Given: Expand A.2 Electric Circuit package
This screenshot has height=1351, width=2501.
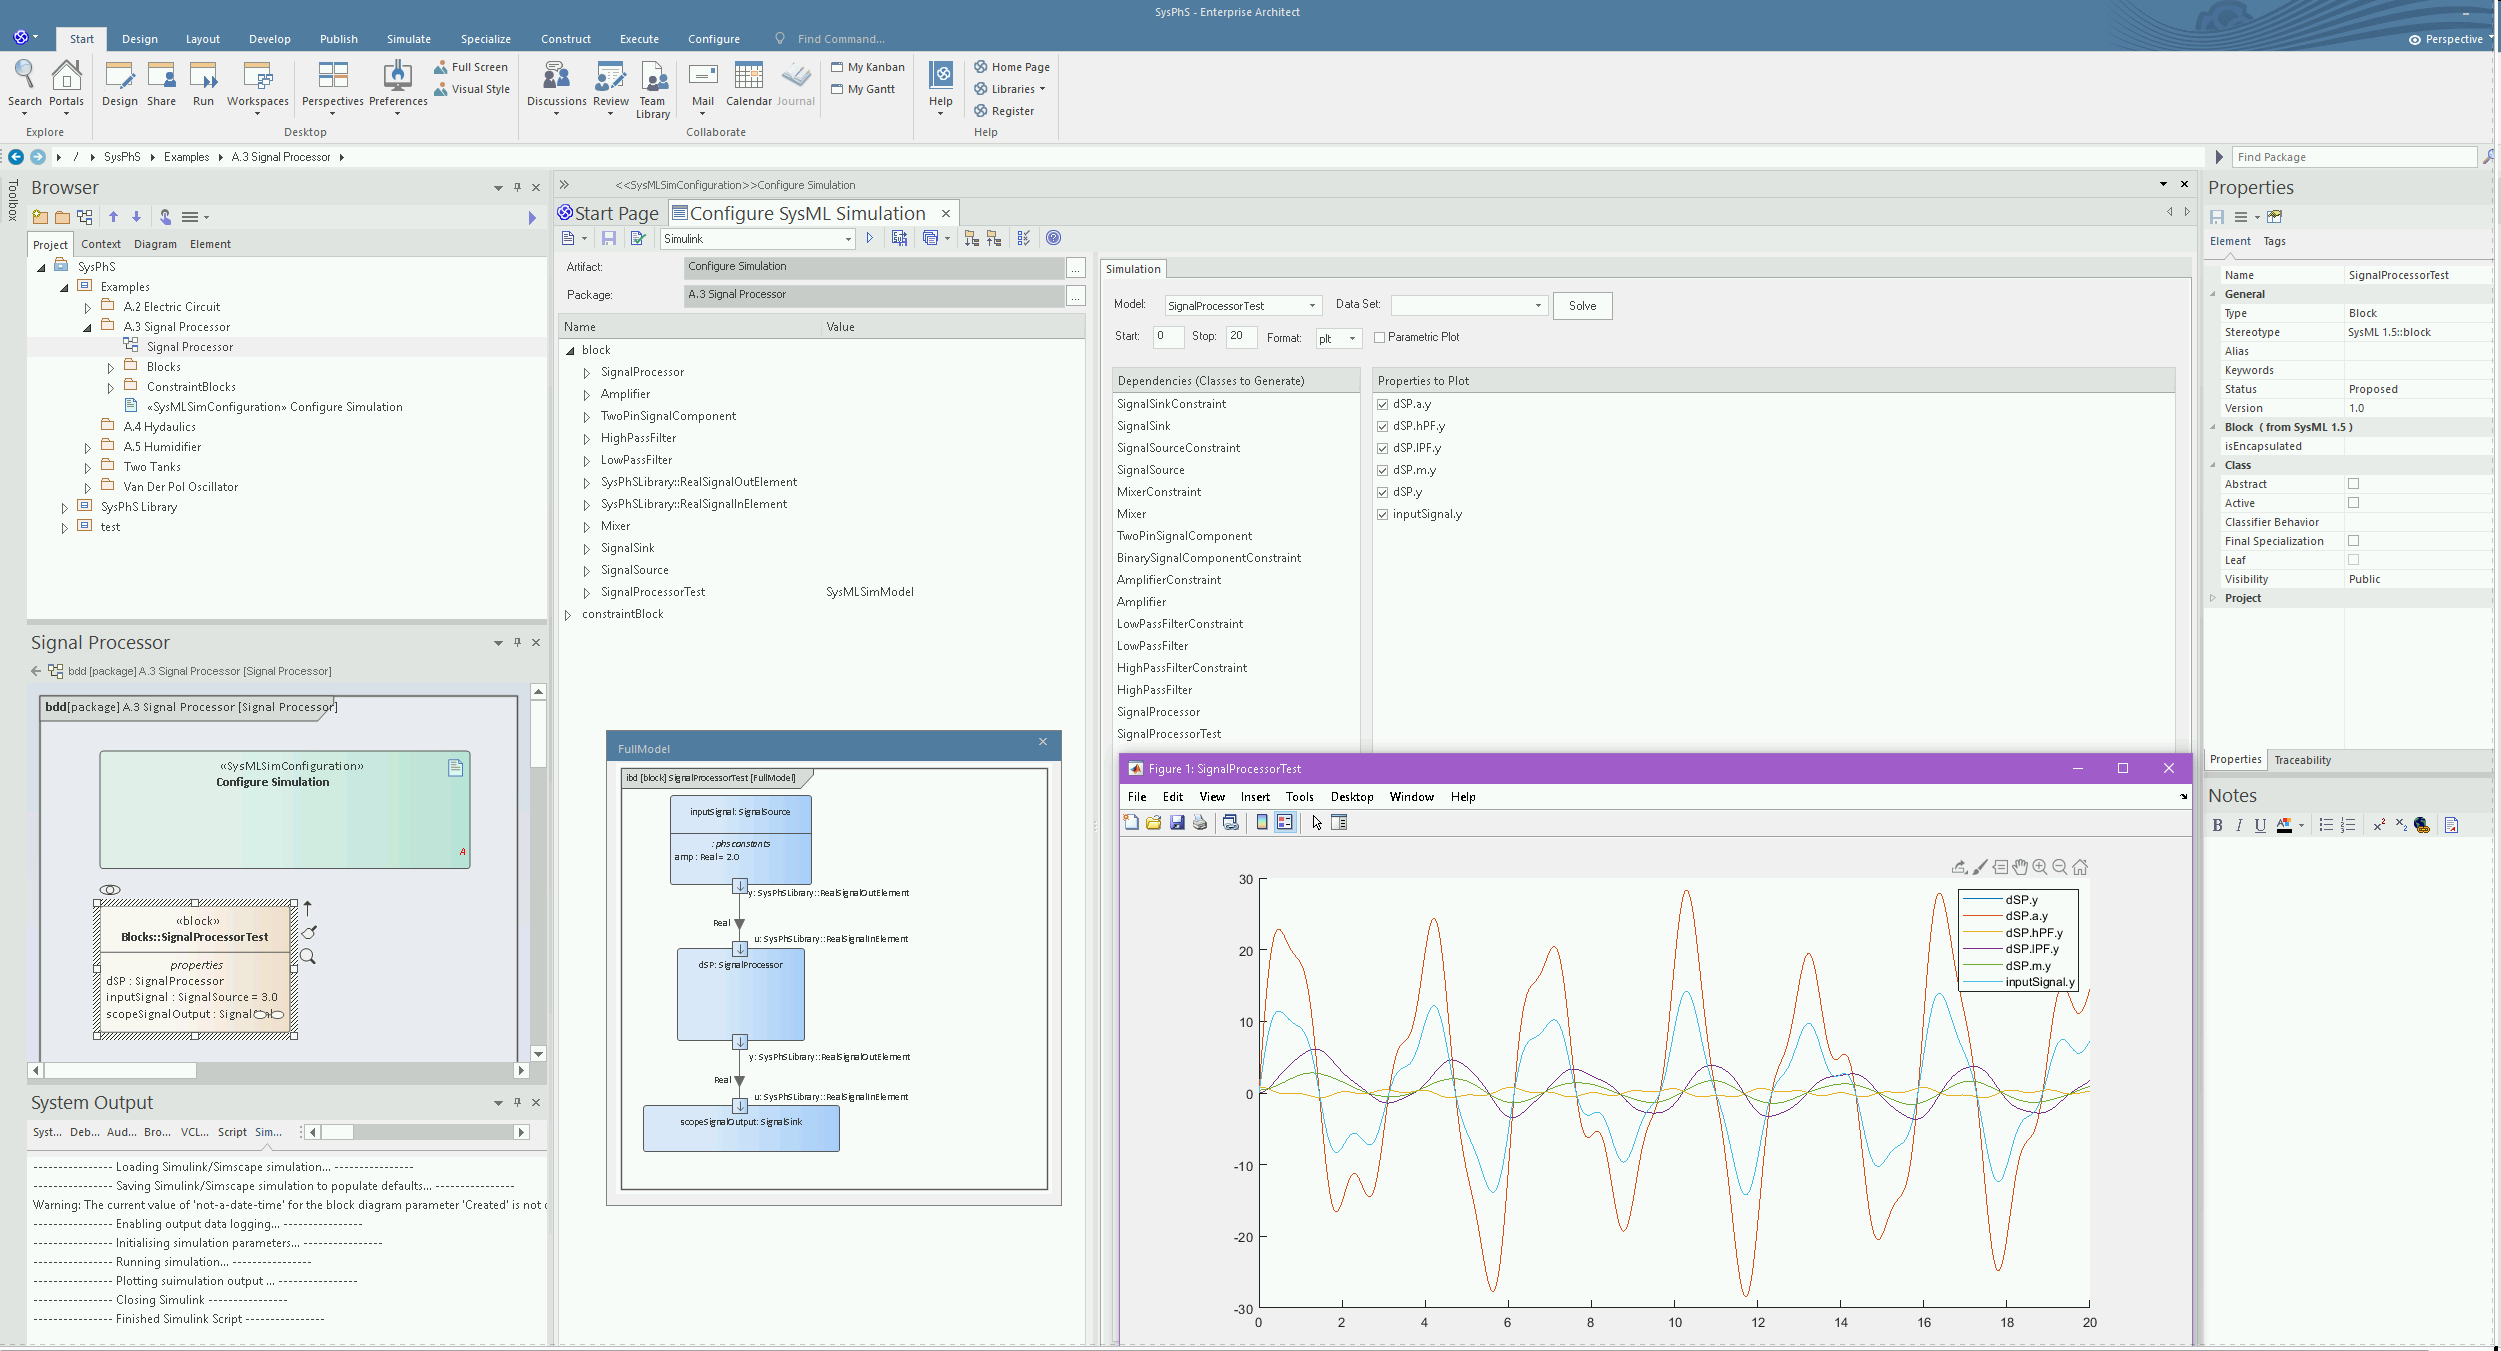Looking at the screenshot, I should [88, 308].
